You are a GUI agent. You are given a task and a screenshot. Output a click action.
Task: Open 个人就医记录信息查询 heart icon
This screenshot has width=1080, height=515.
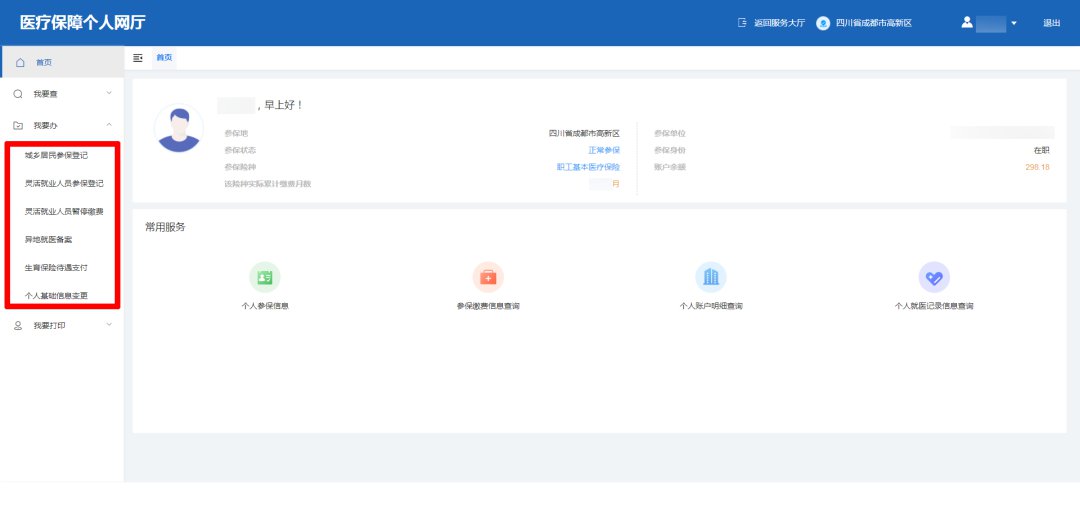pyautogui.click(x=934, y=277)
